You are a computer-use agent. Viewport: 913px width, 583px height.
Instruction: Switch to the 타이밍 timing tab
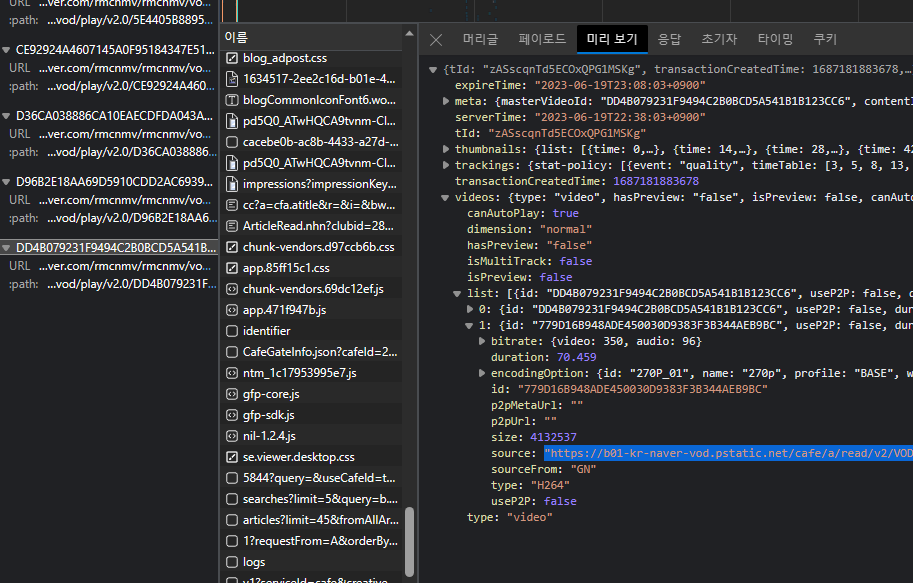(775, 39)
